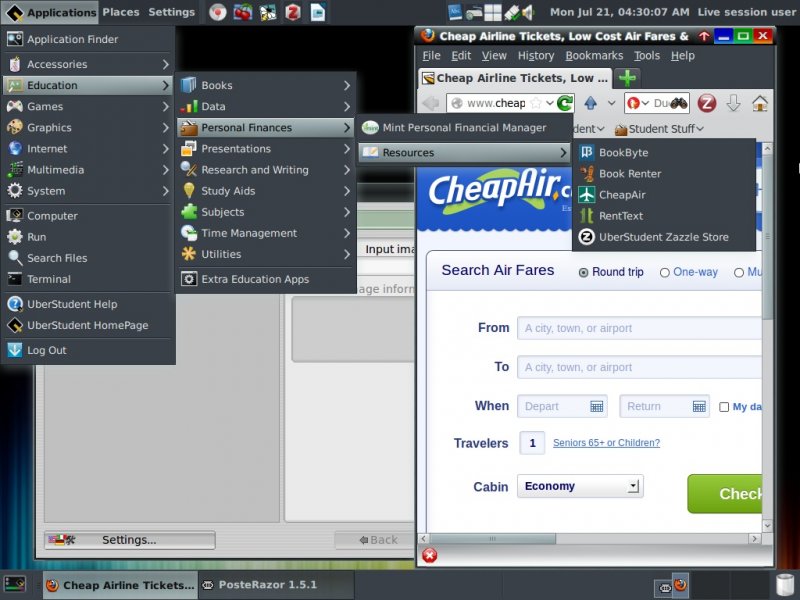Expand the Presentations submenu

pyautogui.click(x=266, y=148)
